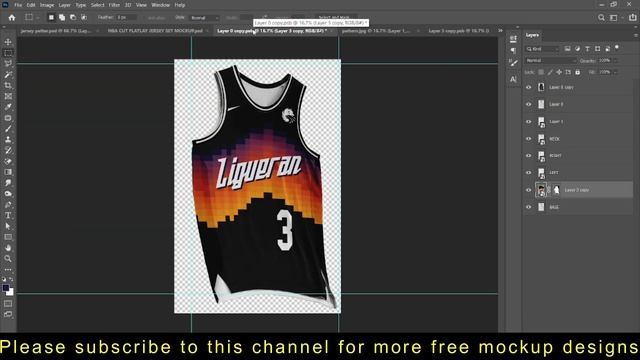Open the Character panel icon
Image resolution: width=640 pixels, height=360 pixels.
click(x=513, y=79)
